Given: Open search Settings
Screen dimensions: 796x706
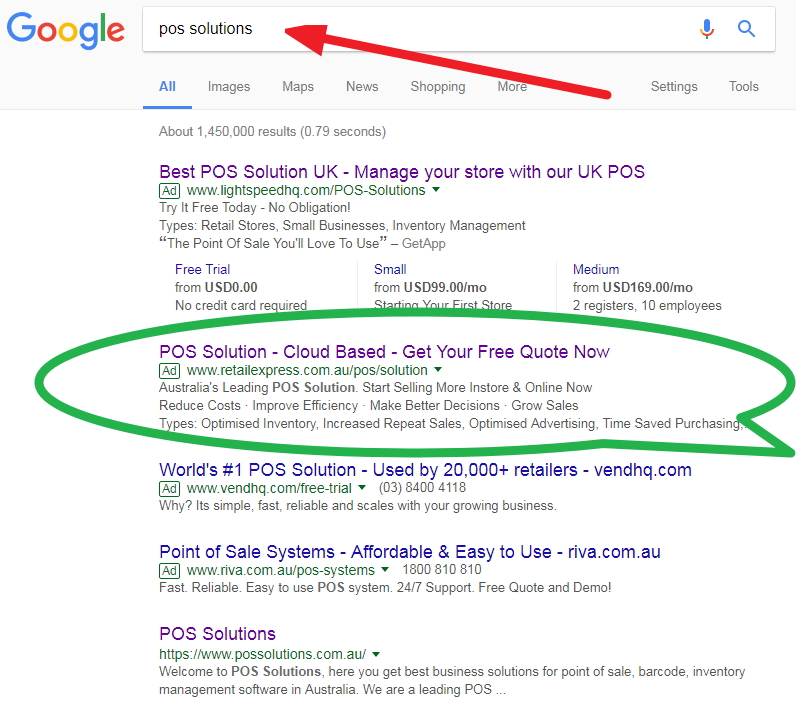Looking at the screenshot, I should [674, 87].
